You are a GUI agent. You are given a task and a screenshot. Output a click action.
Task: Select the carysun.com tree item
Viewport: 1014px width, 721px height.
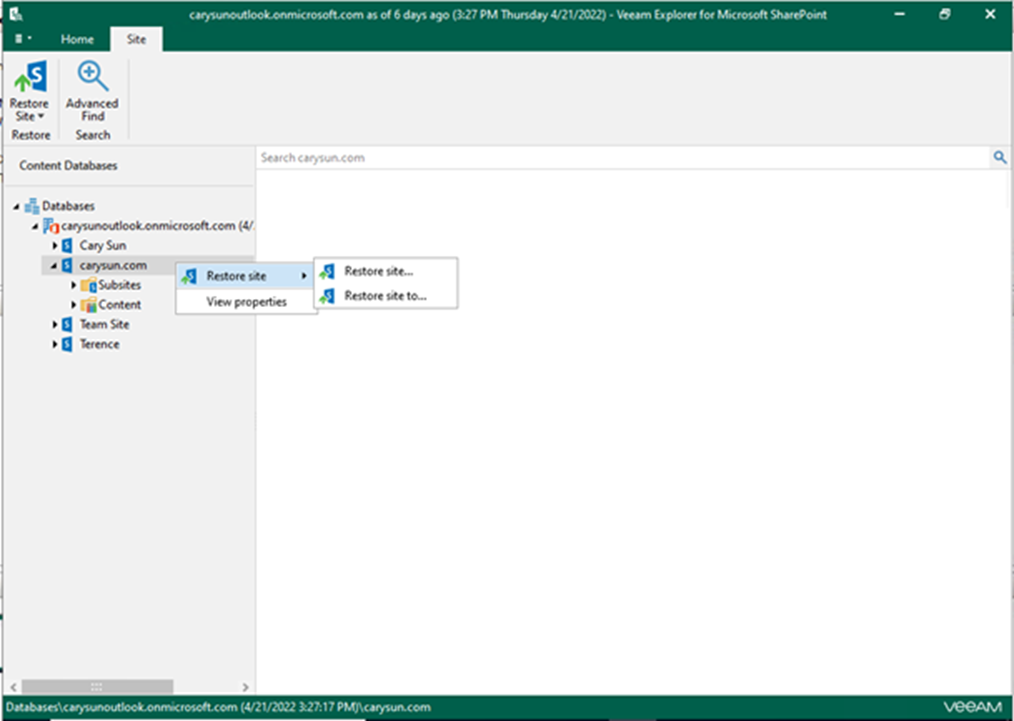tap(113, 265)
